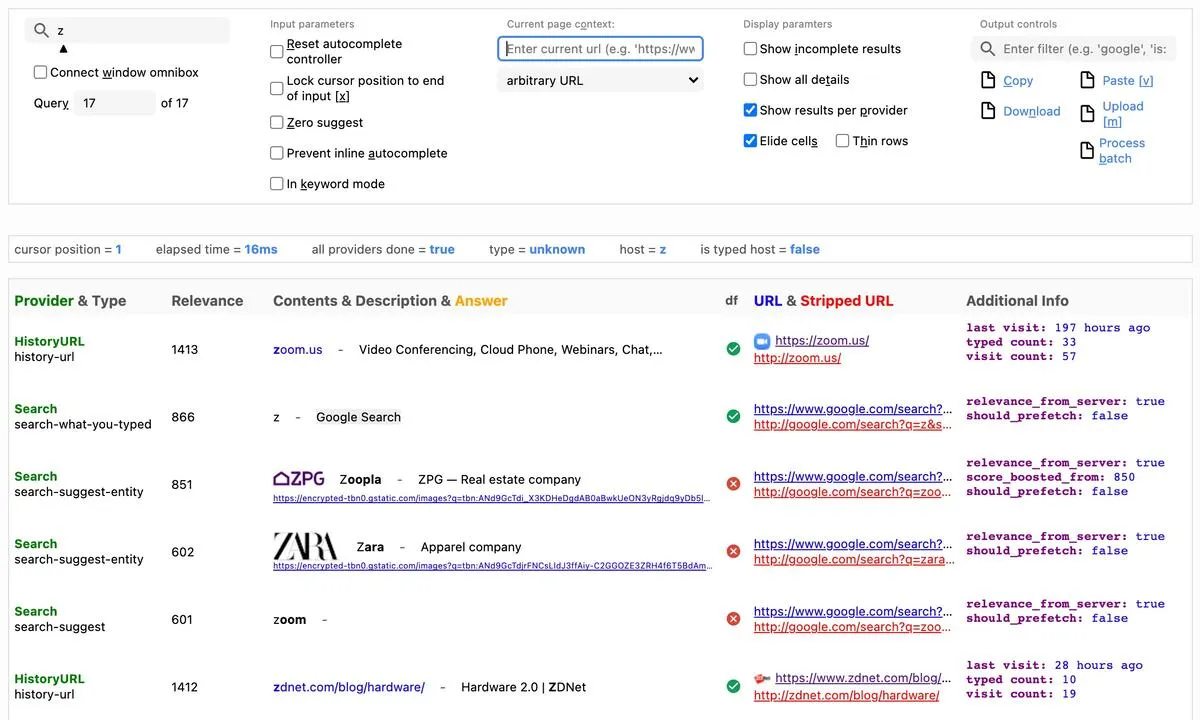
Task: Toggle Zero suggest checkbox
Action: [277, 122]
